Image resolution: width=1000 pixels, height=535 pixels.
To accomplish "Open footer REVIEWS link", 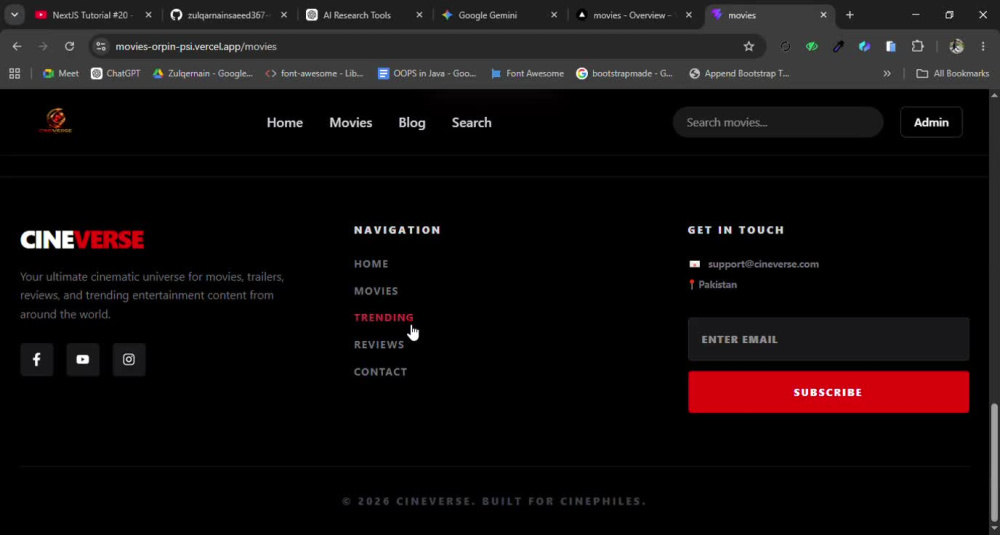I will 379,344.
